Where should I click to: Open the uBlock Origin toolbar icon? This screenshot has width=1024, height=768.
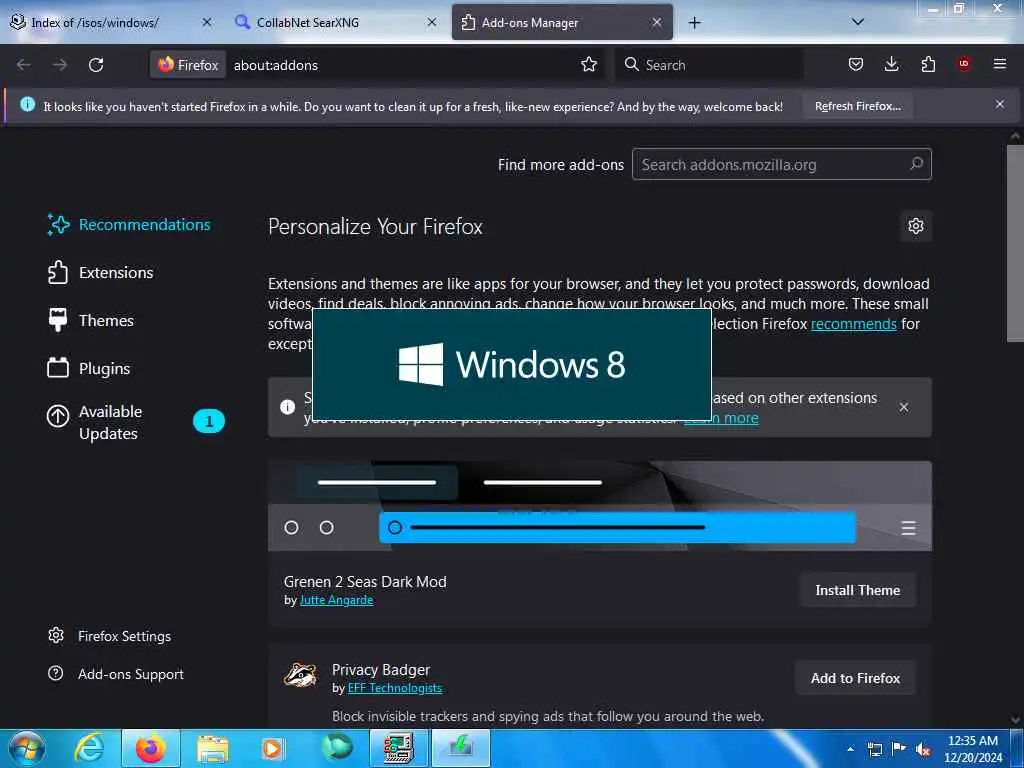964,64
